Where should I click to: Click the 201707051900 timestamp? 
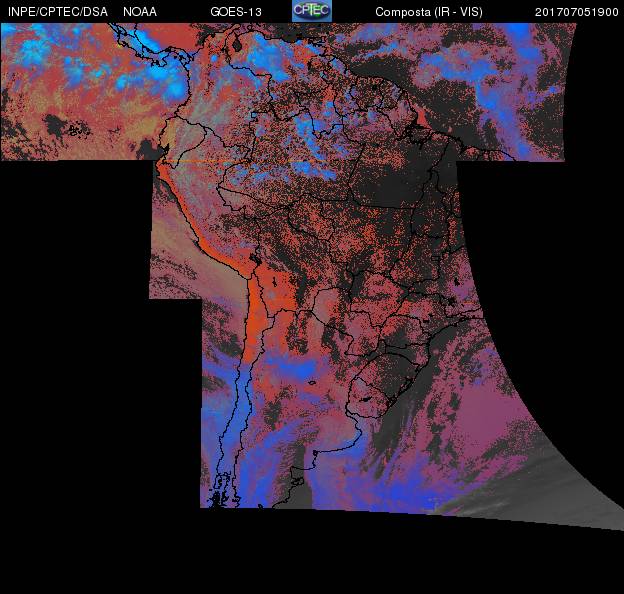point(576,12)
